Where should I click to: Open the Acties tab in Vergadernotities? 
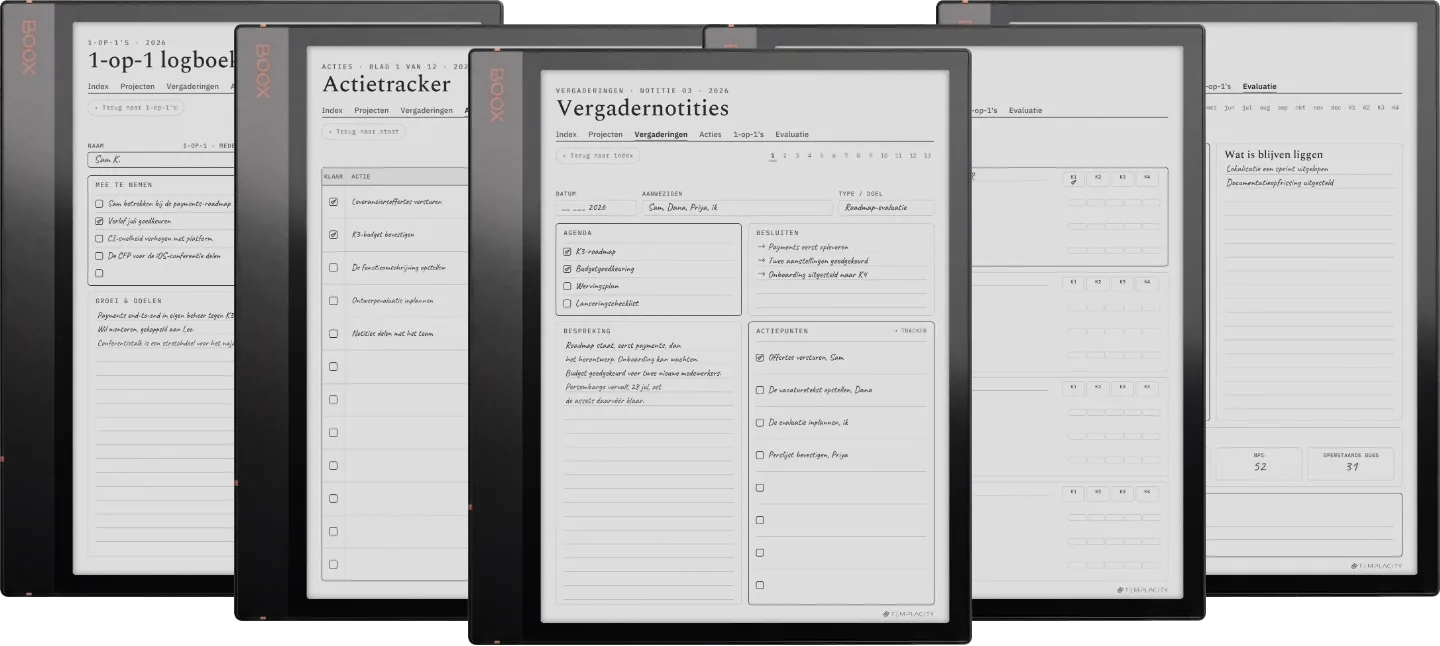(710, 134)
